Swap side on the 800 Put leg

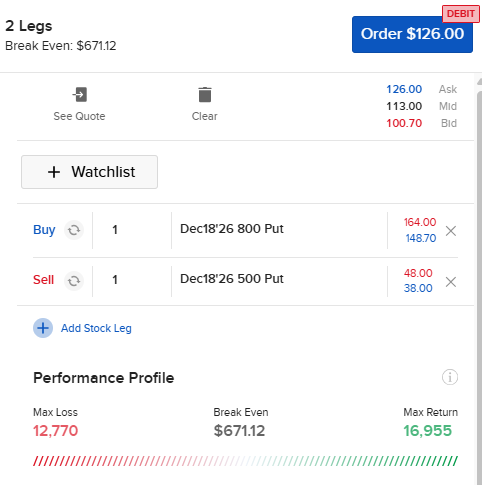coord(74,230)
